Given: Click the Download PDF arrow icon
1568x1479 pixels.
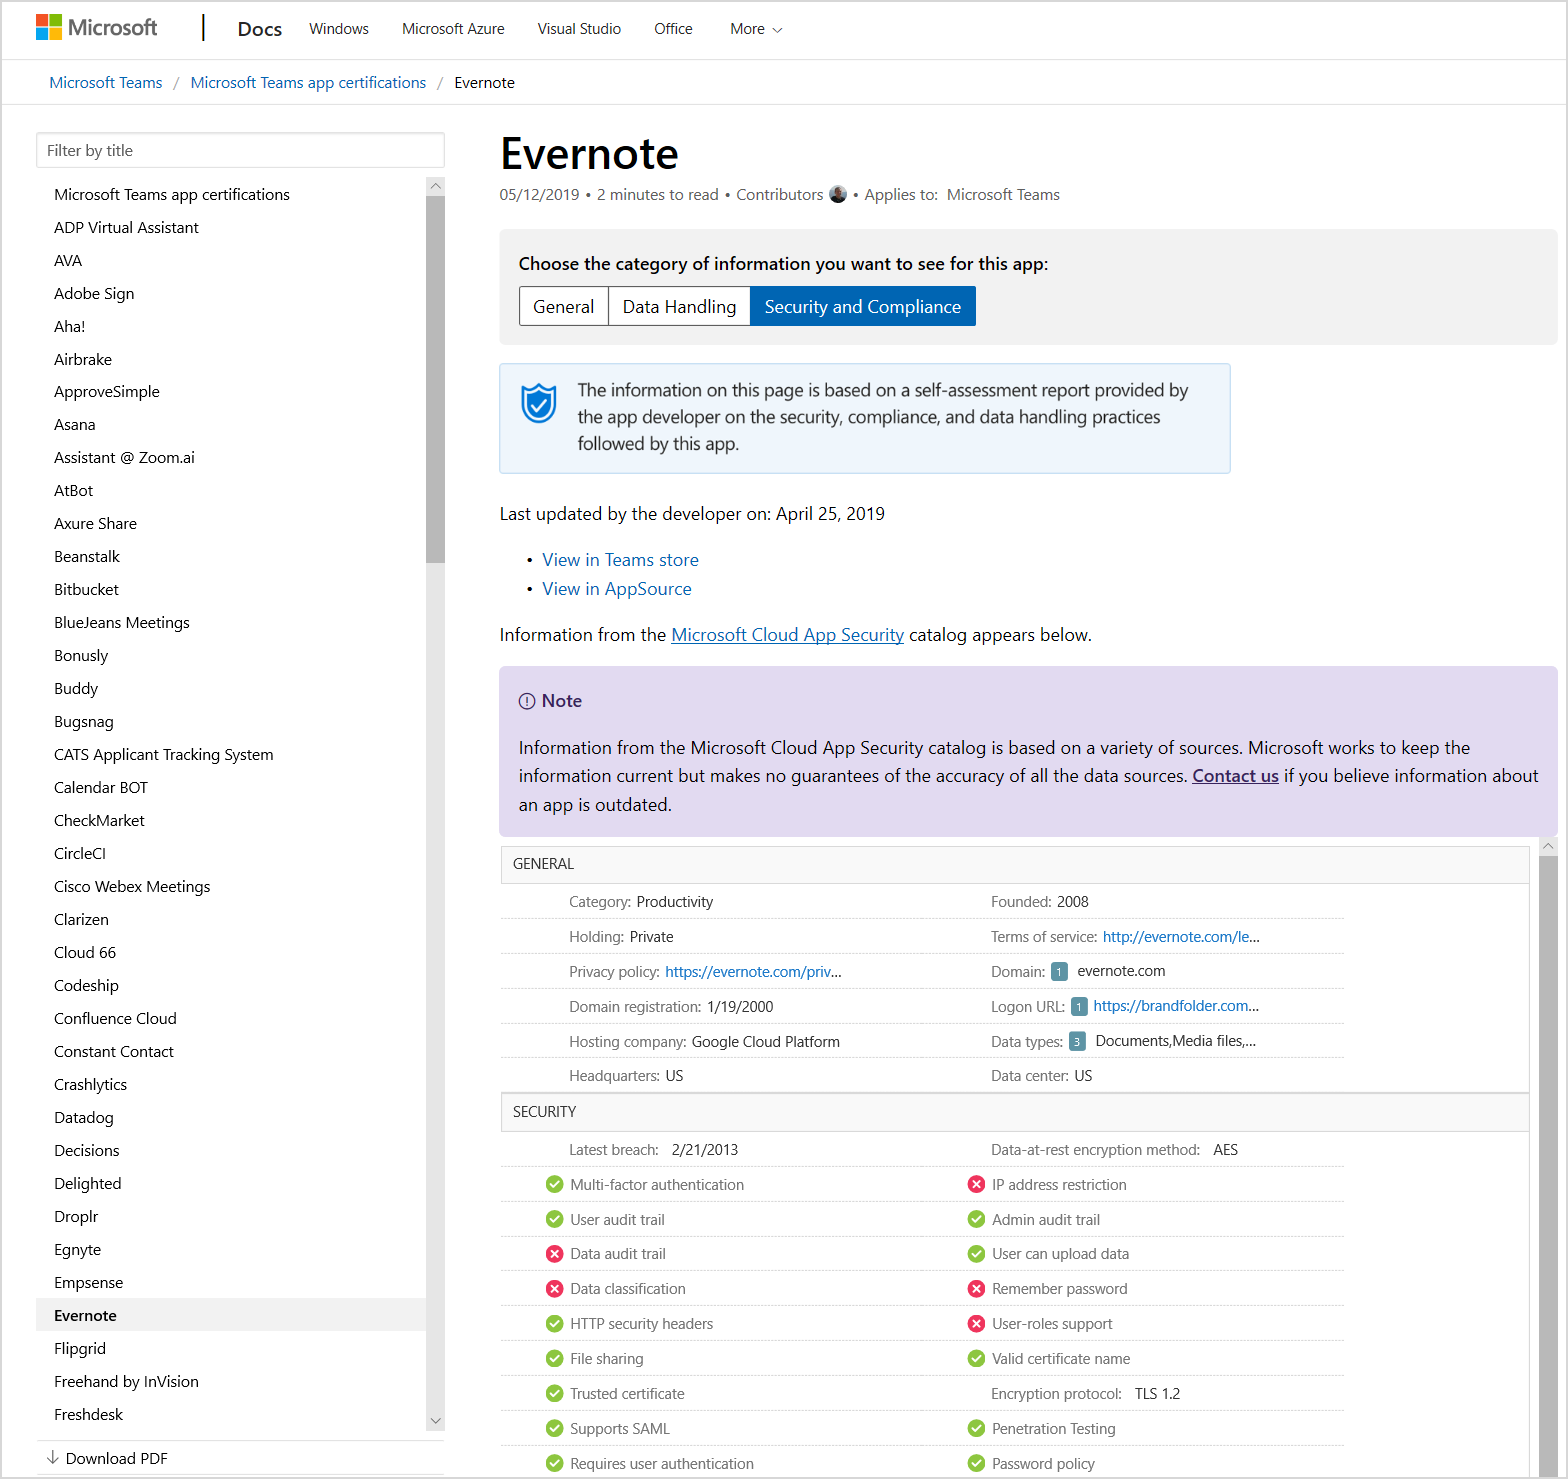Looking at the screenshot, I should pos(53,1458).
